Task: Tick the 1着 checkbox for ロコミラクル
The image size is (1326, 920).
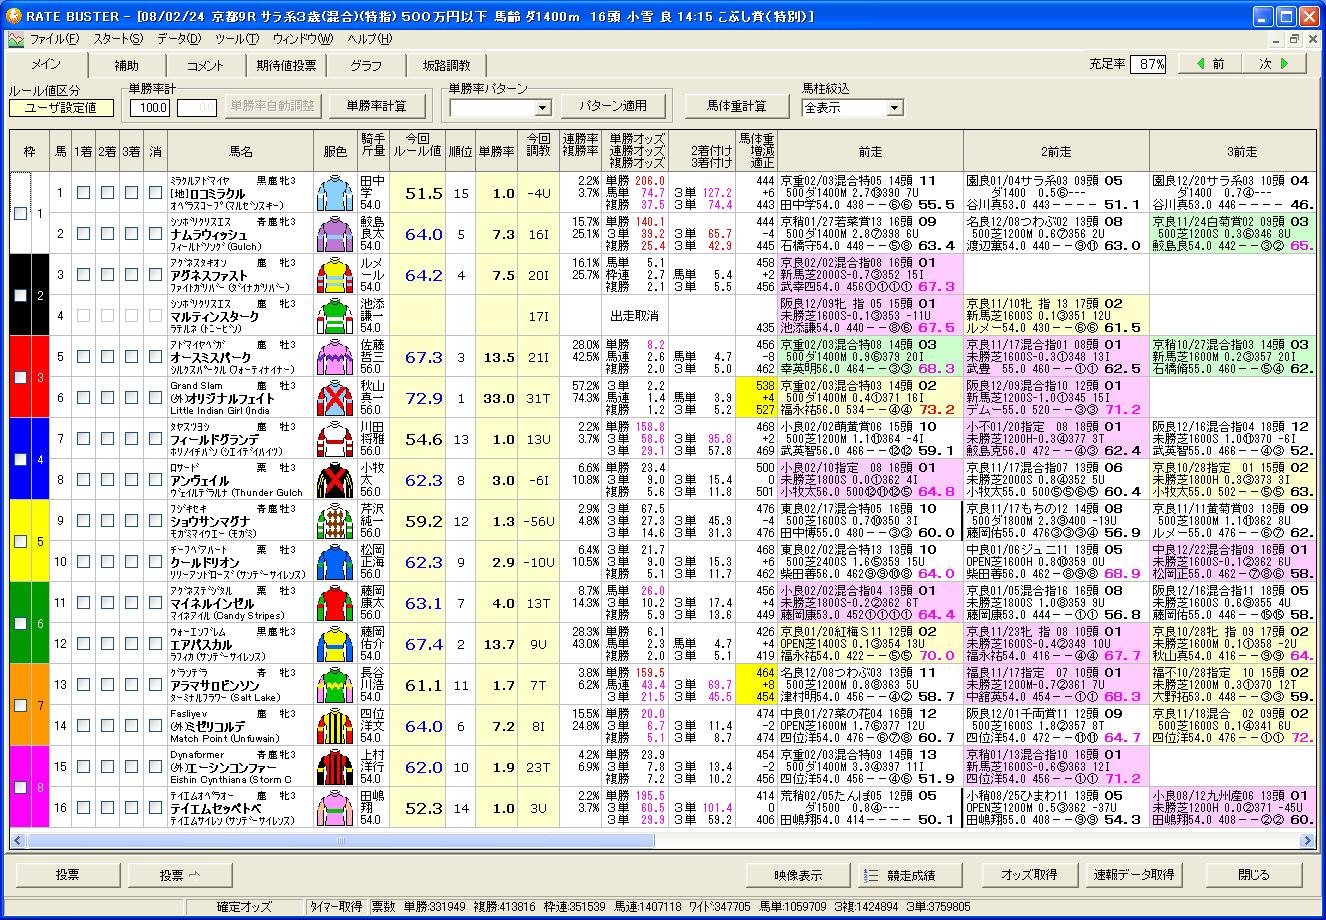Action: click(84, 193)
